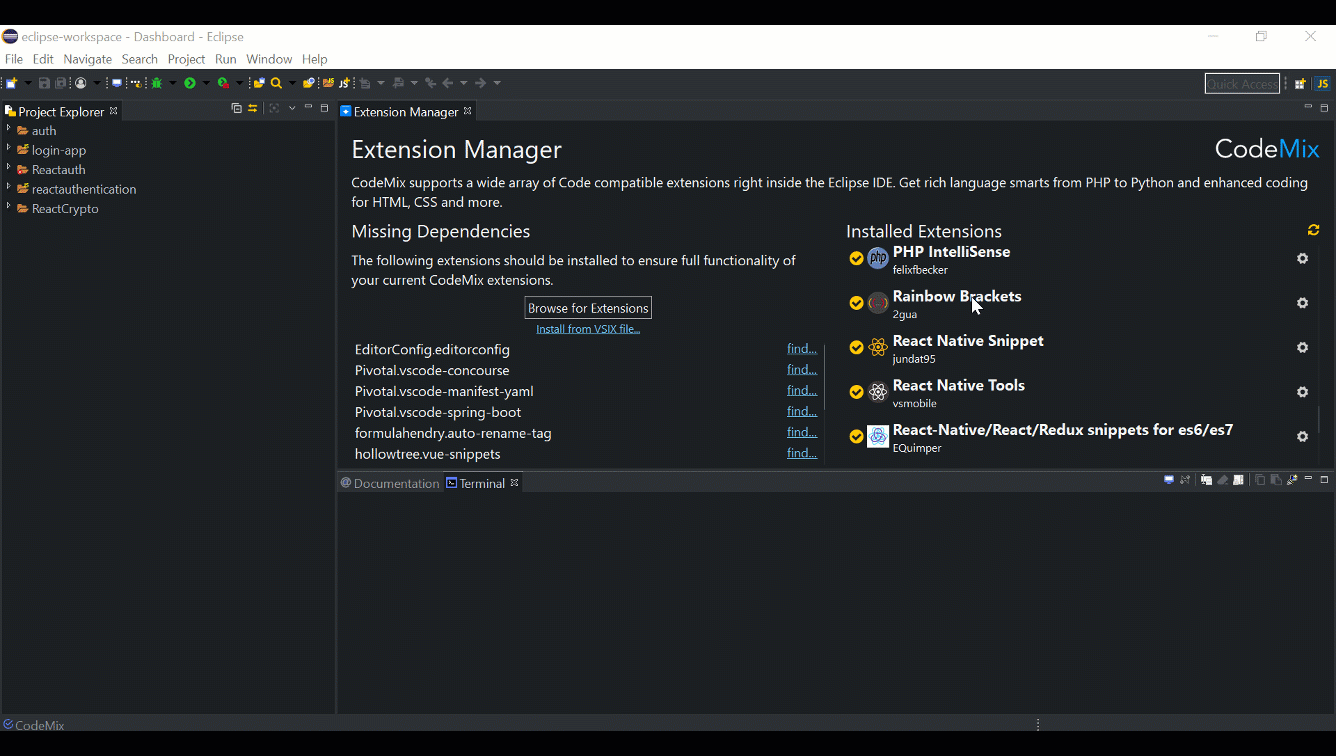Click find link for Pivotal.vscode-concourse

point(802,370)
